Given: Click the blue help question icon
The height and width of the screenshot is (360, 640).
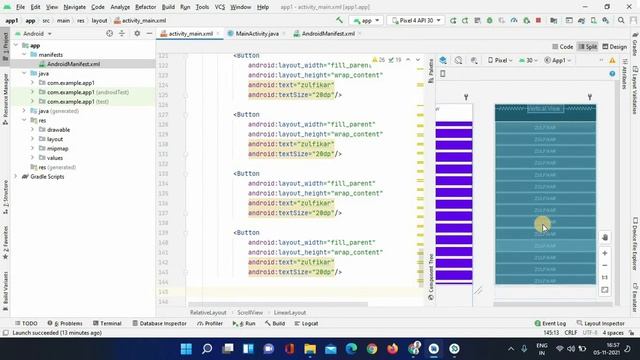Looking at the screenshot, I should (612, 73).
